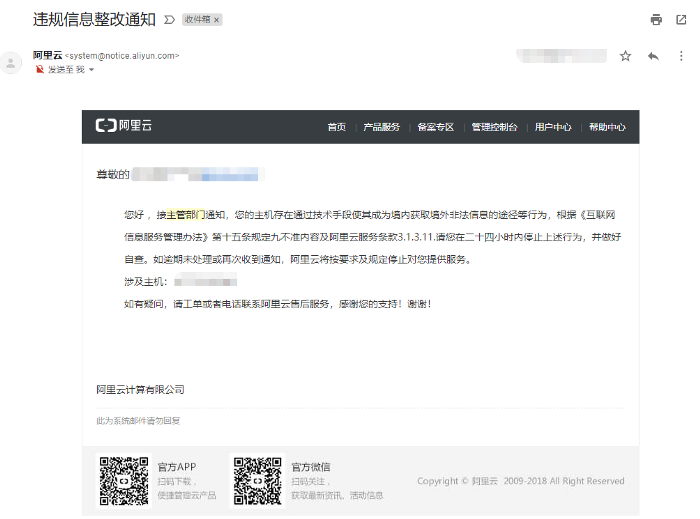Open the email in a new window
Viewport: 700px width, 519px height.
tap(680, 19)
